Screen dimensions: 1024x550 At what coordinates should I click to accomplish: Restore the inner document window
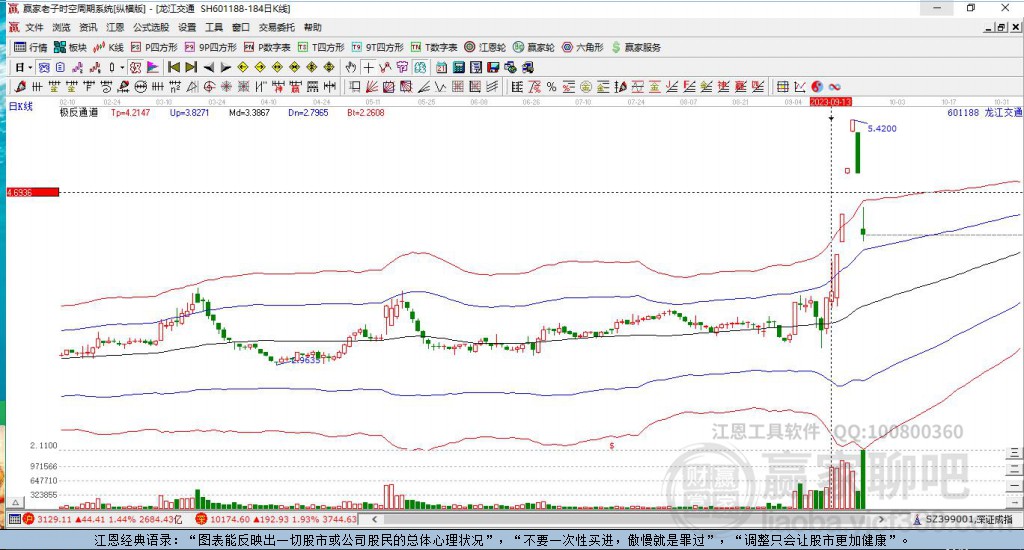[x=1001, y=27]
